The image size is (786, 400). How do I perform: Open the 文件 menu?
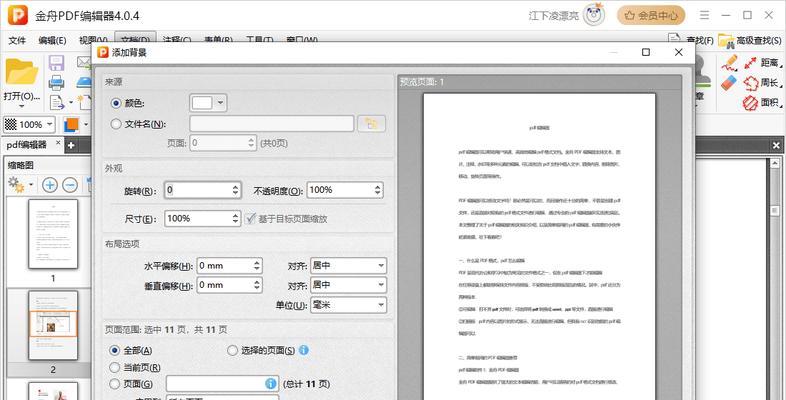point(17,40)
